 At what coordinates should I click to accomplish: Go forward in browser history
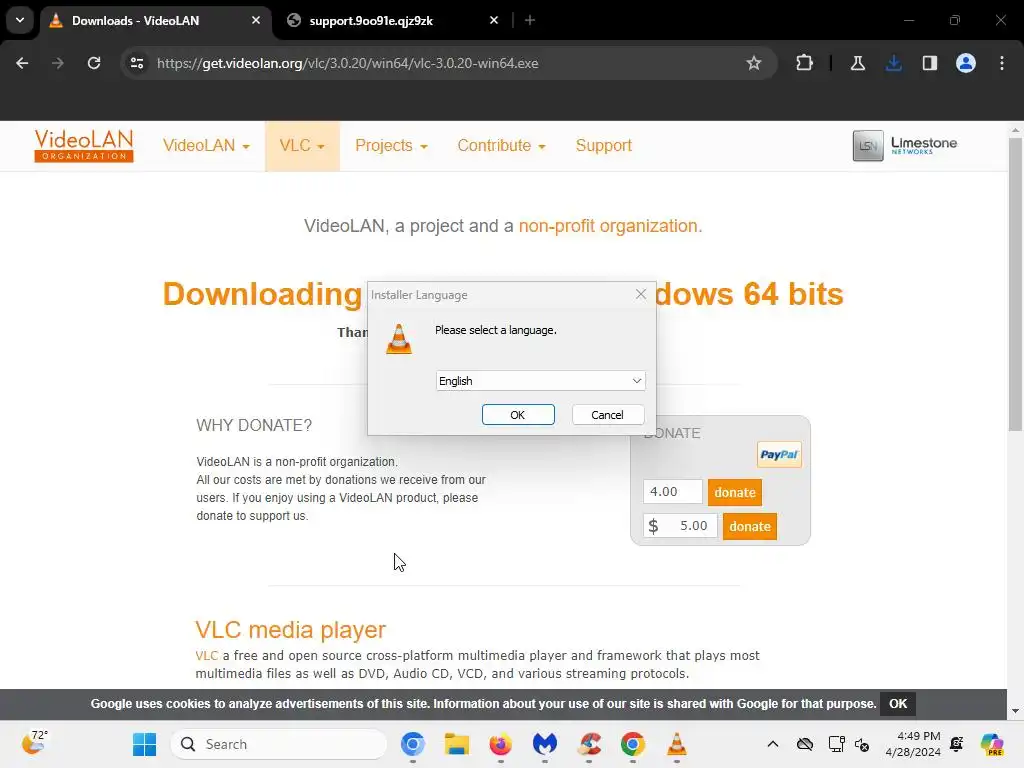58,63
